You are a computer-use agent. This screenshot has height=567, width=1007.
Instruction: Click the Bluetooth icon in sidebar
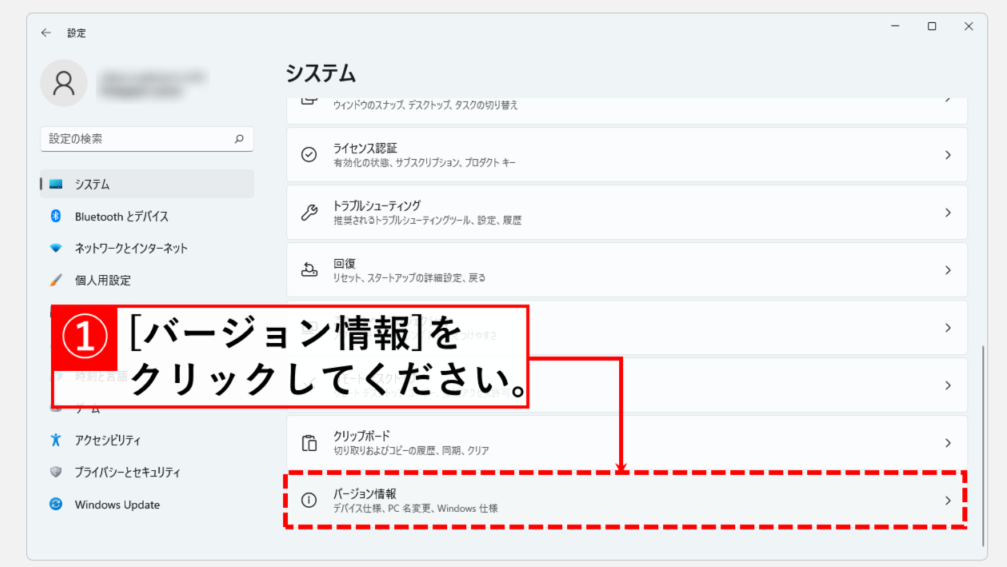tap(56, 216)
